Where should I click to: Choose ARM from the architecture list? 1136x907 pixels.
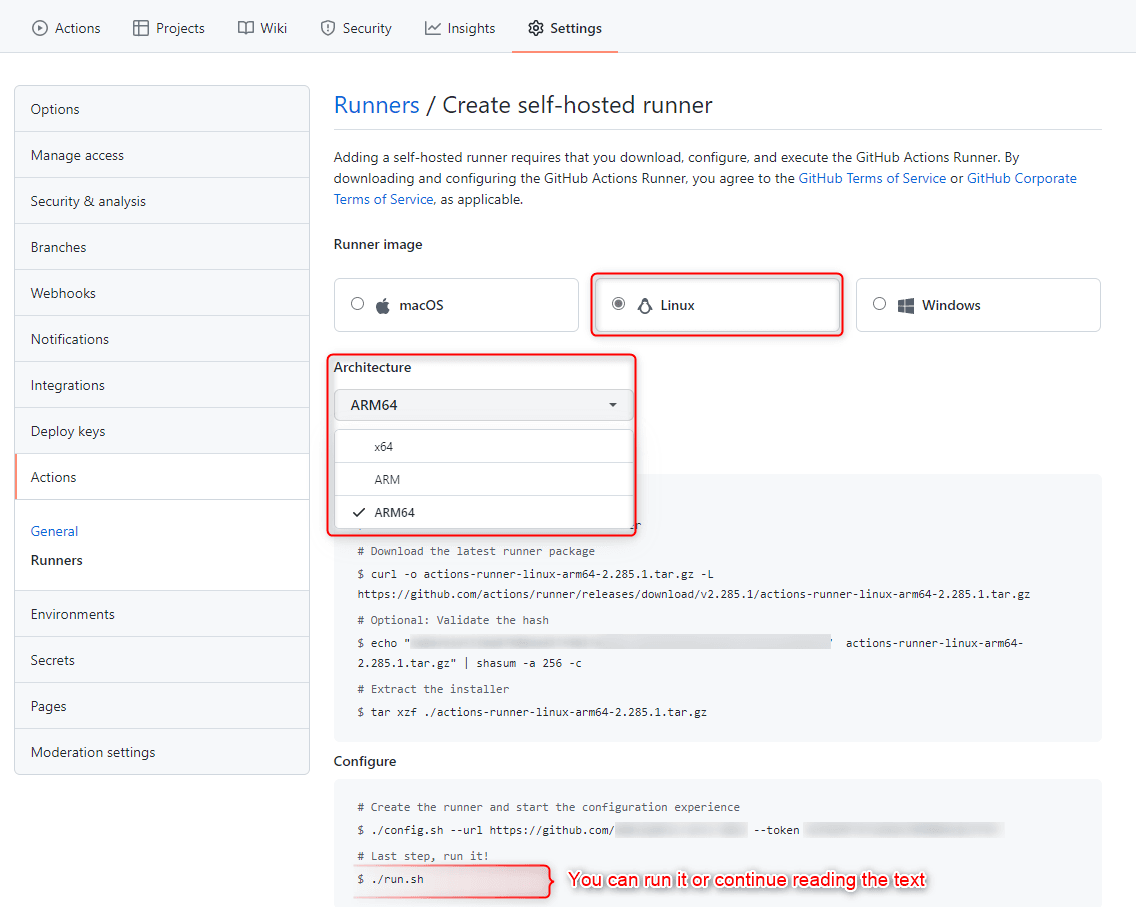pos(483,479)
